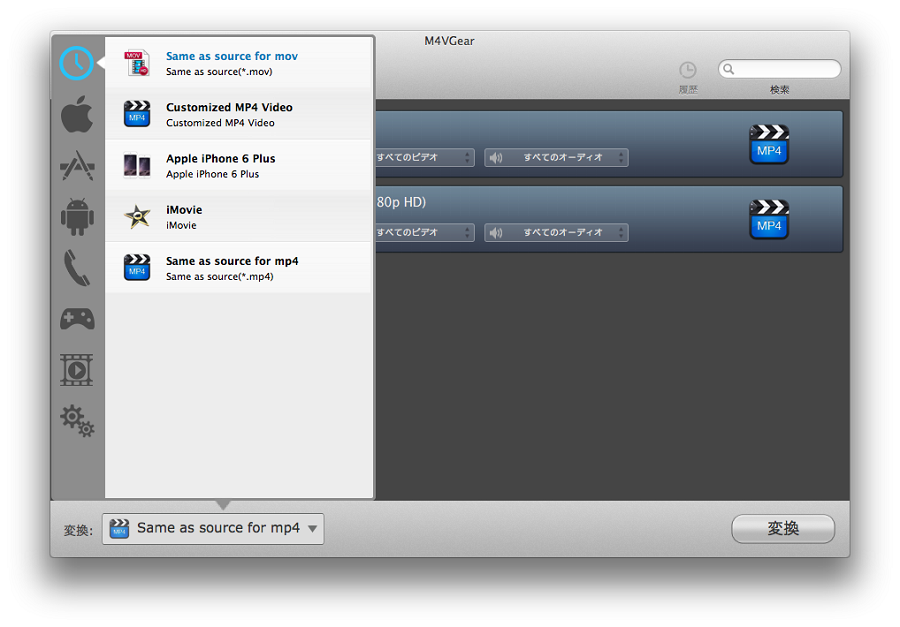The height and width of the screenshot is (627, 900).
Task: Focus the 検索 search field
Action: 779,69
